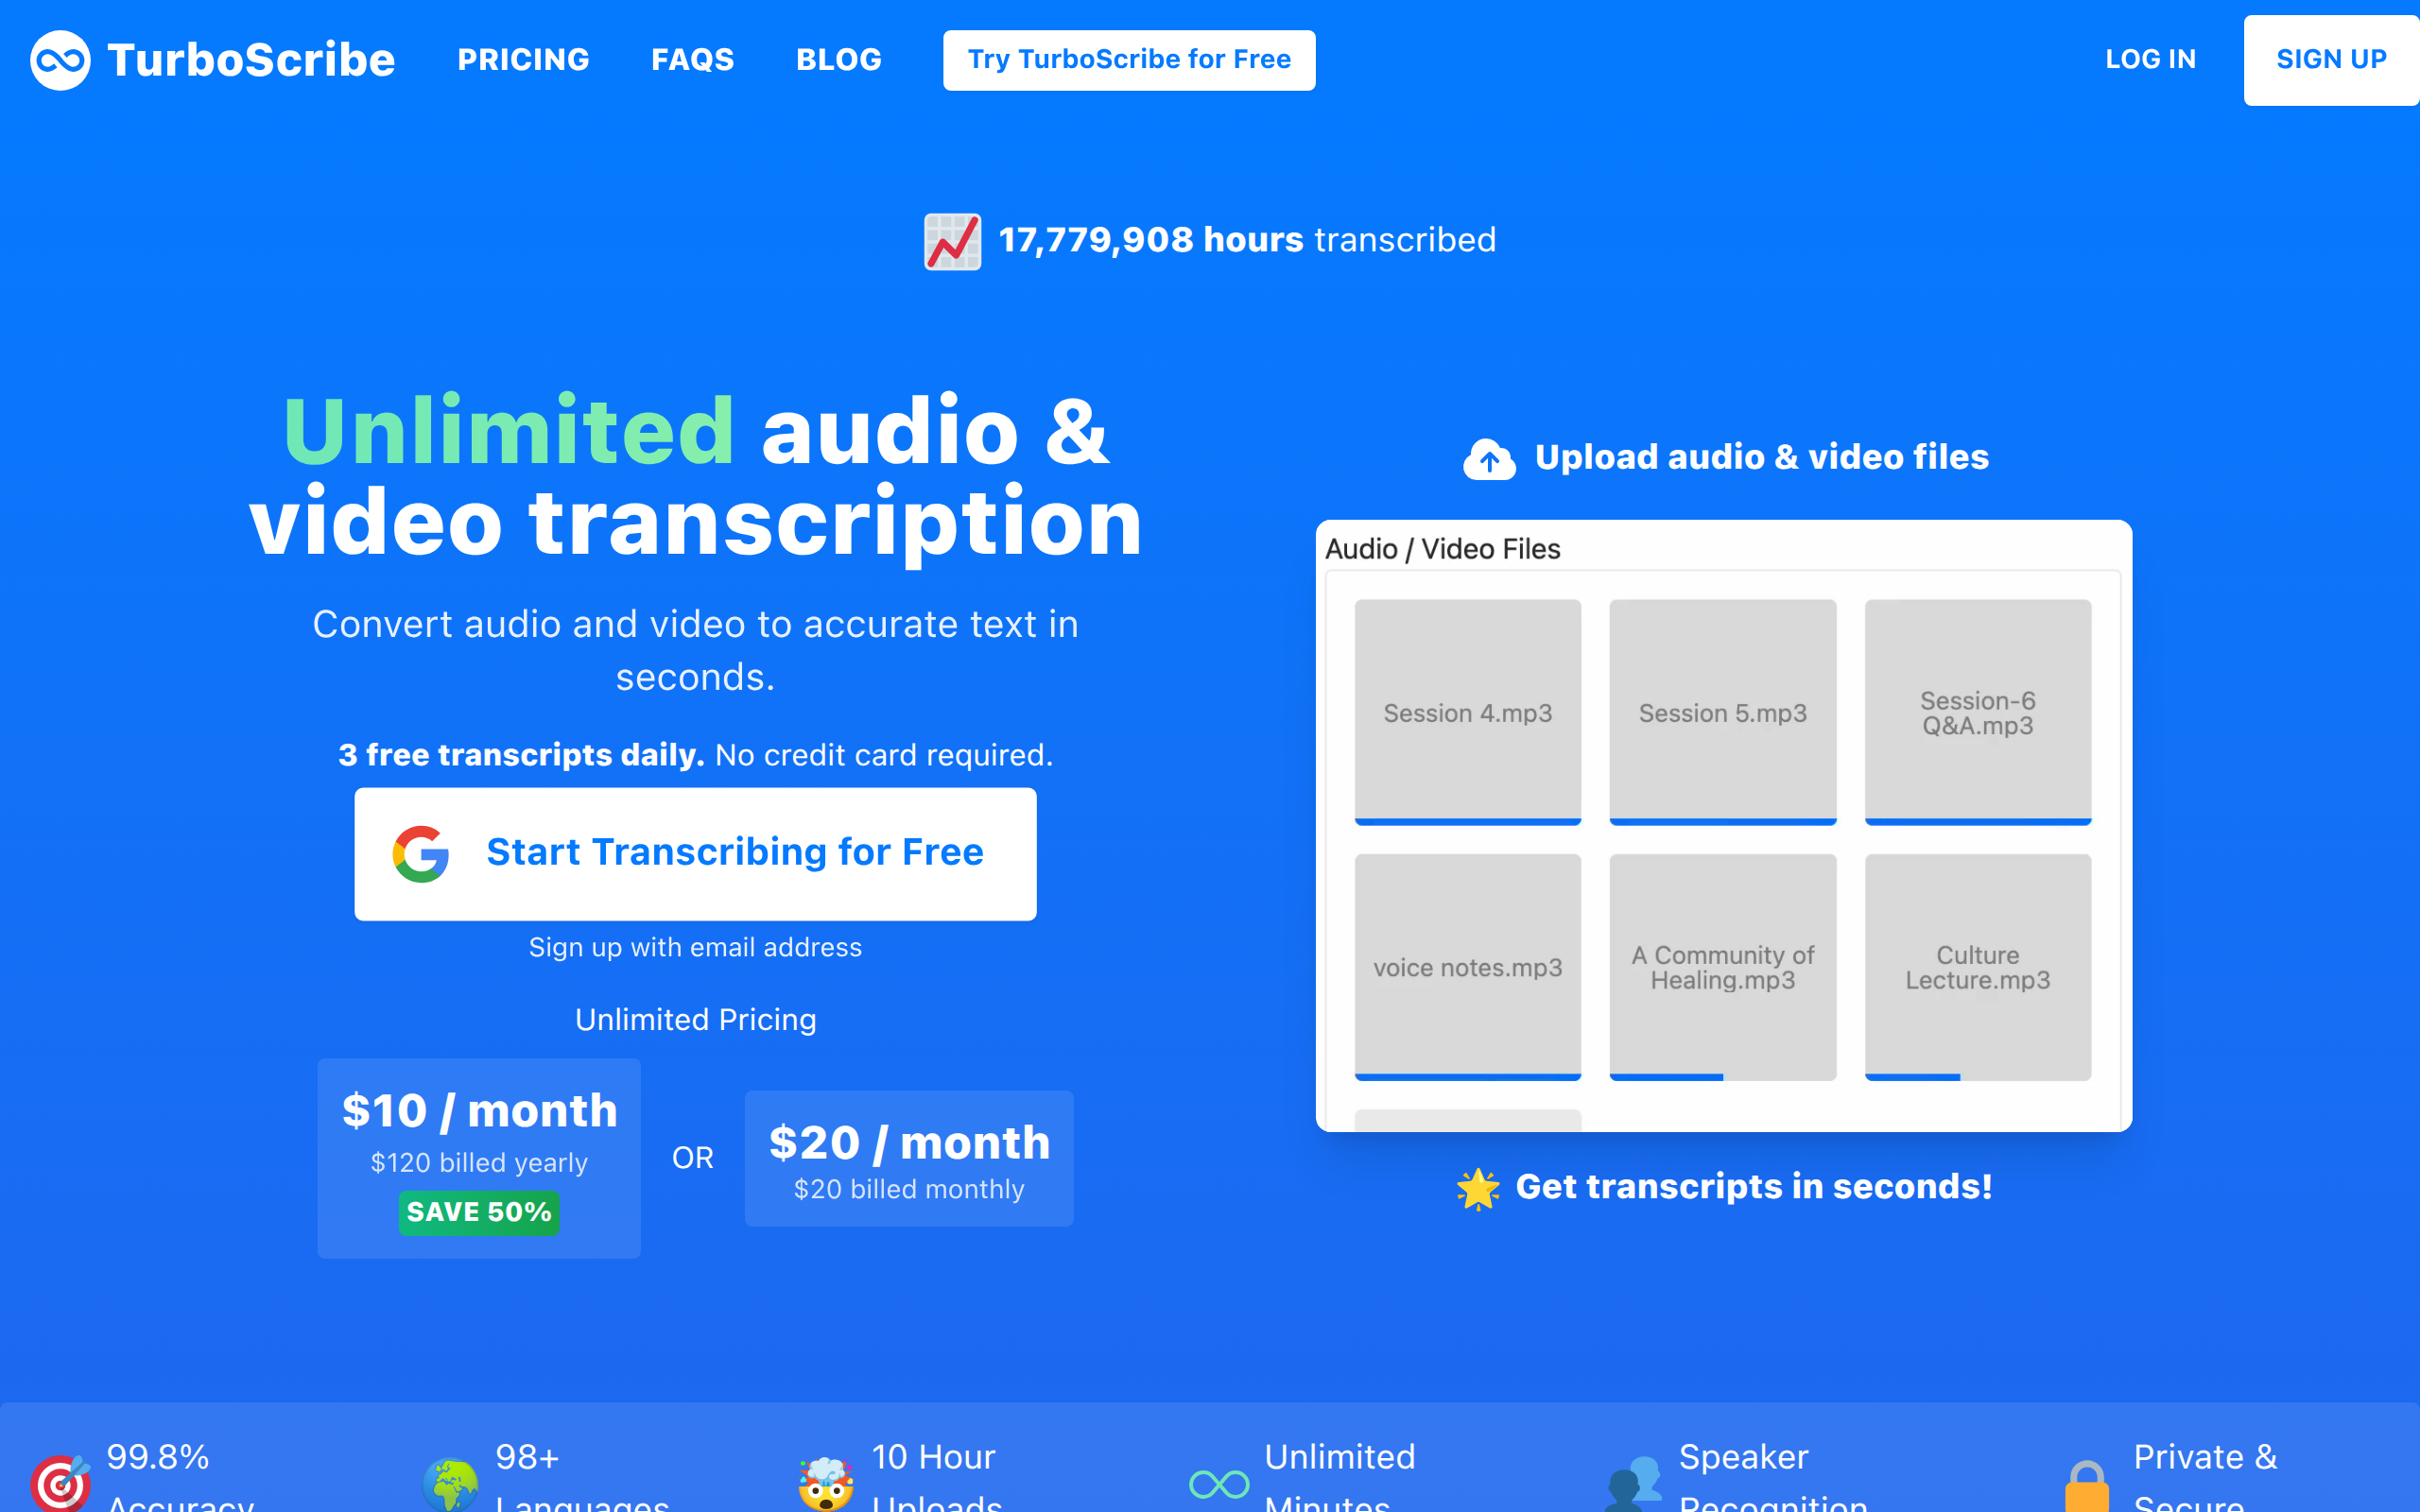Image resolution: width=2420 pixels, height=1512 pixels.
Task: Click the LOG IN link
Action: point(2151,60)
